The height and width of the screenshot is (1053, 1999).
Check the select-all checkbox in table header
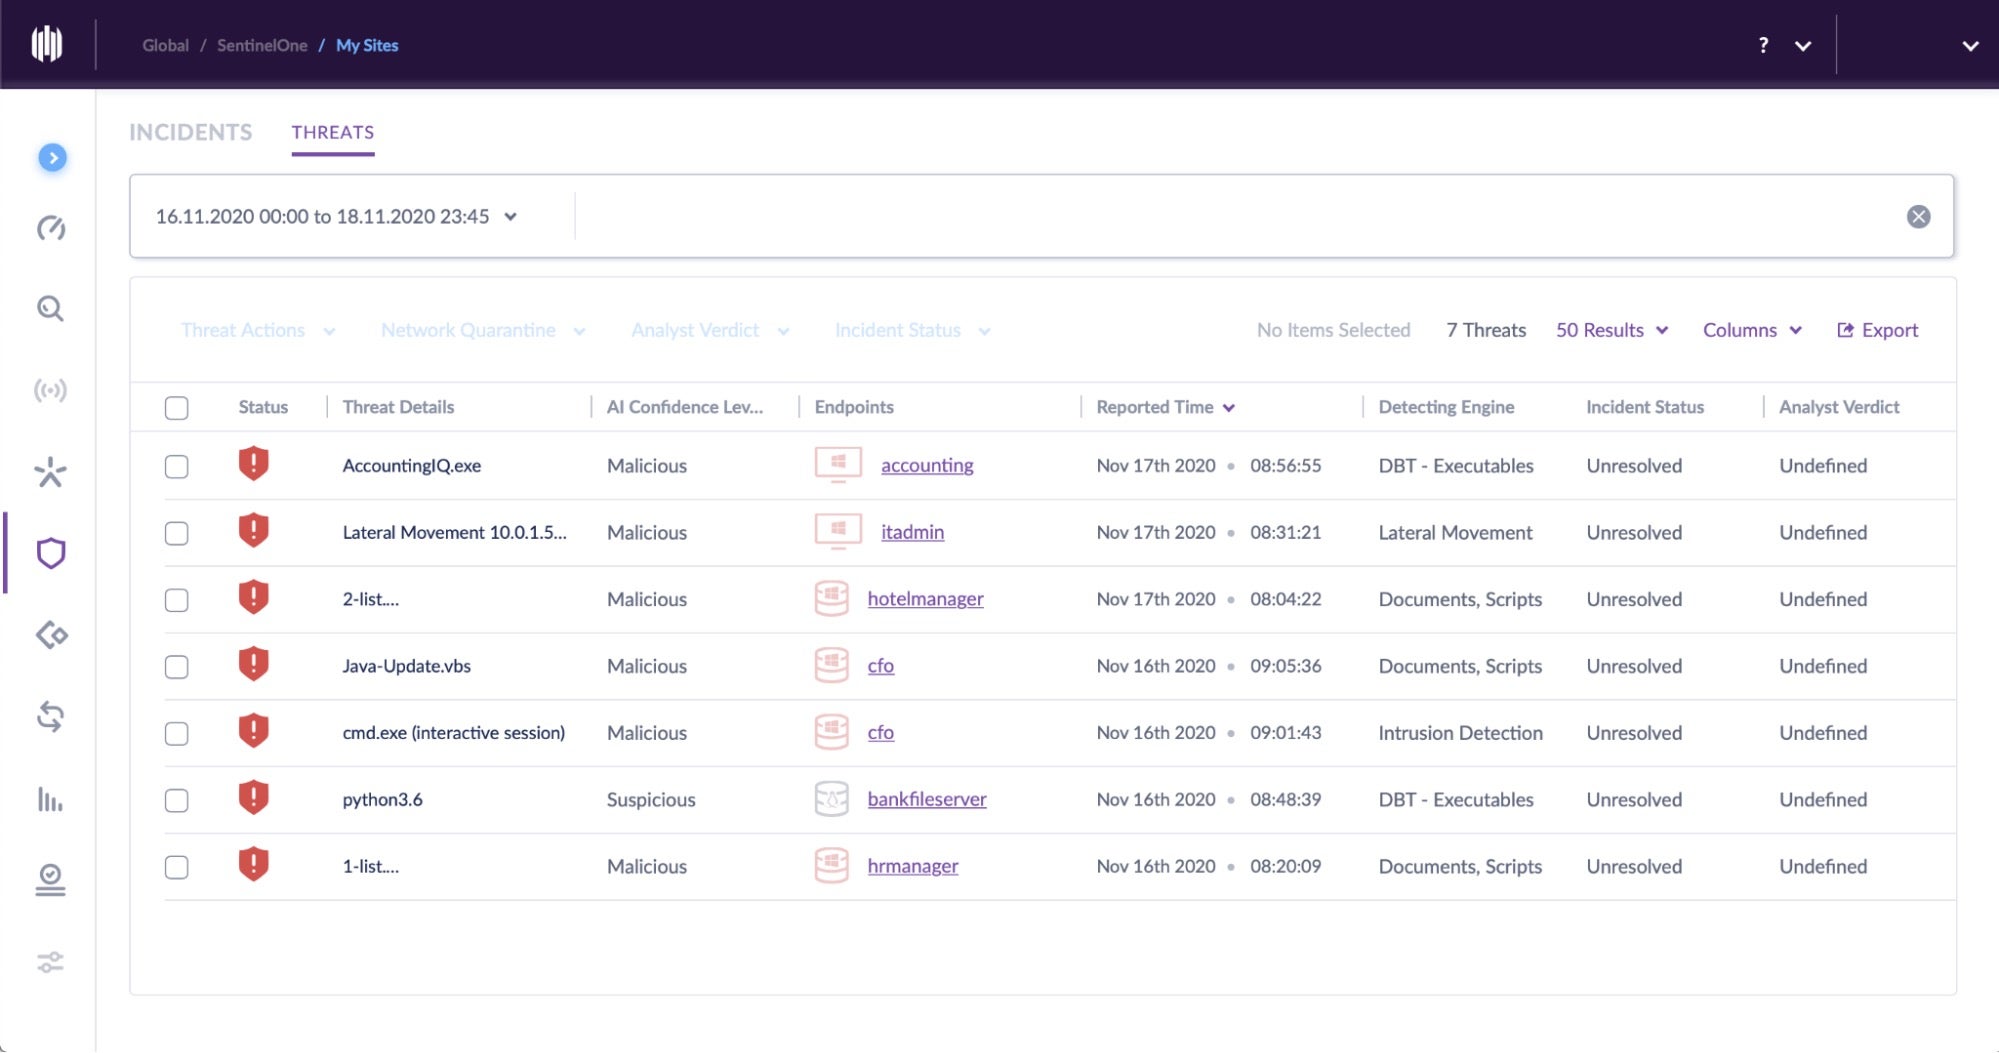coord(177,408)
